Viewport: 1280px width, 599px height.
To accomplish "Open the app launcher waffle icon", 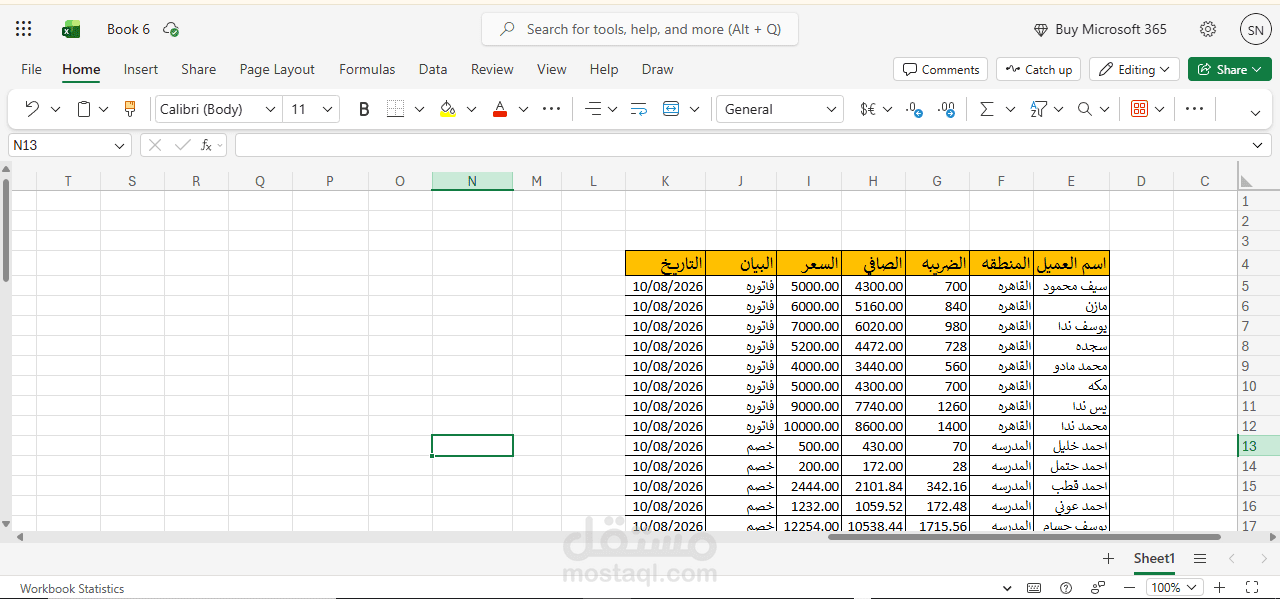I will pyautogui.click(x=24, y=29).
